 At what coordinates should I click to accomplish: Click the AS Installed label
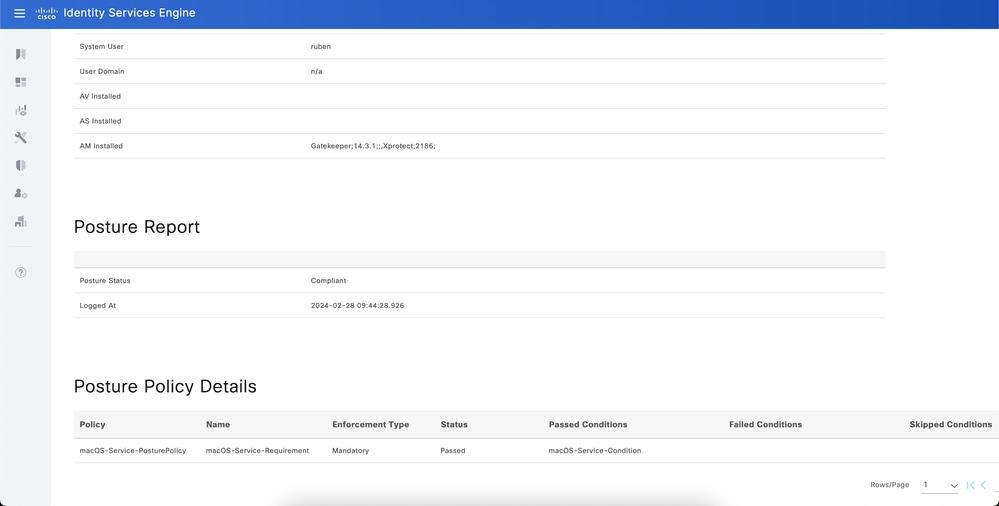coord(100,121)
